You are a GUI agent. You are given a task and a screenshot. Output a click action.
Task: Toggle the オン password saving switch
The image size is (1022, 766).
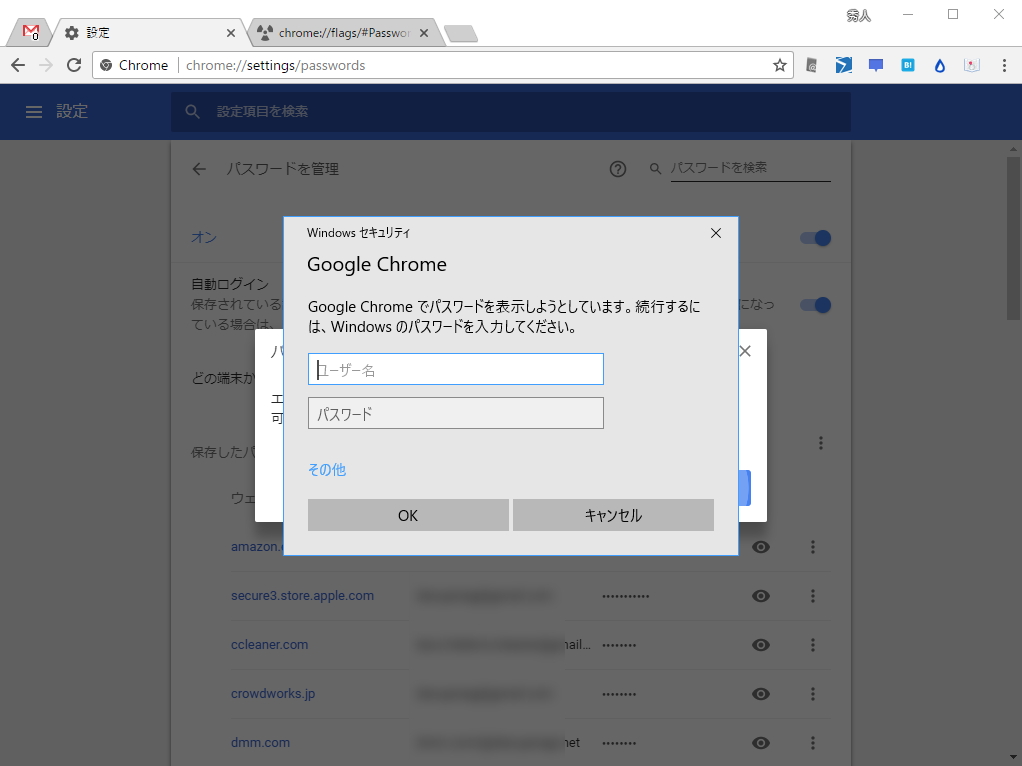point(815,238)
